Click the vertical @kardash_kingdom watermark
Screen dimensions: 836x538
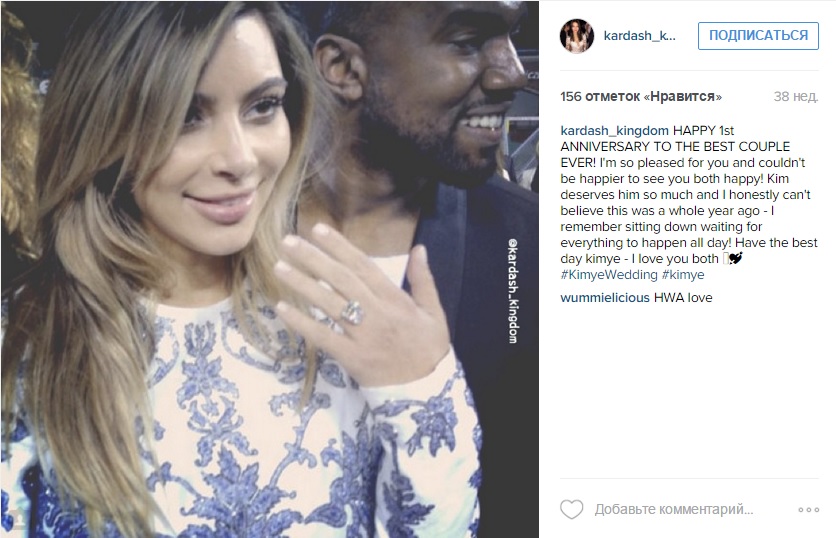[513, 291]
